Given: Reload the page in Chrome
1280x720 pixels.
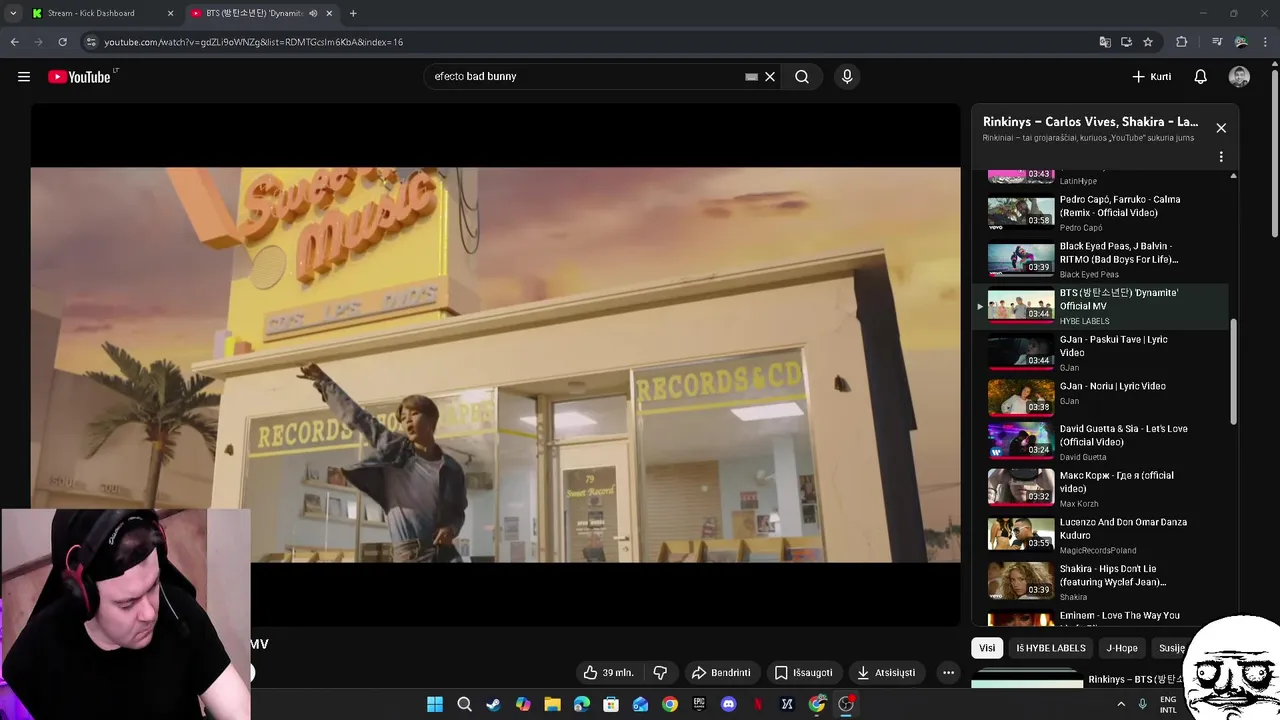Looking at the screenshot, I should point(62,42).
